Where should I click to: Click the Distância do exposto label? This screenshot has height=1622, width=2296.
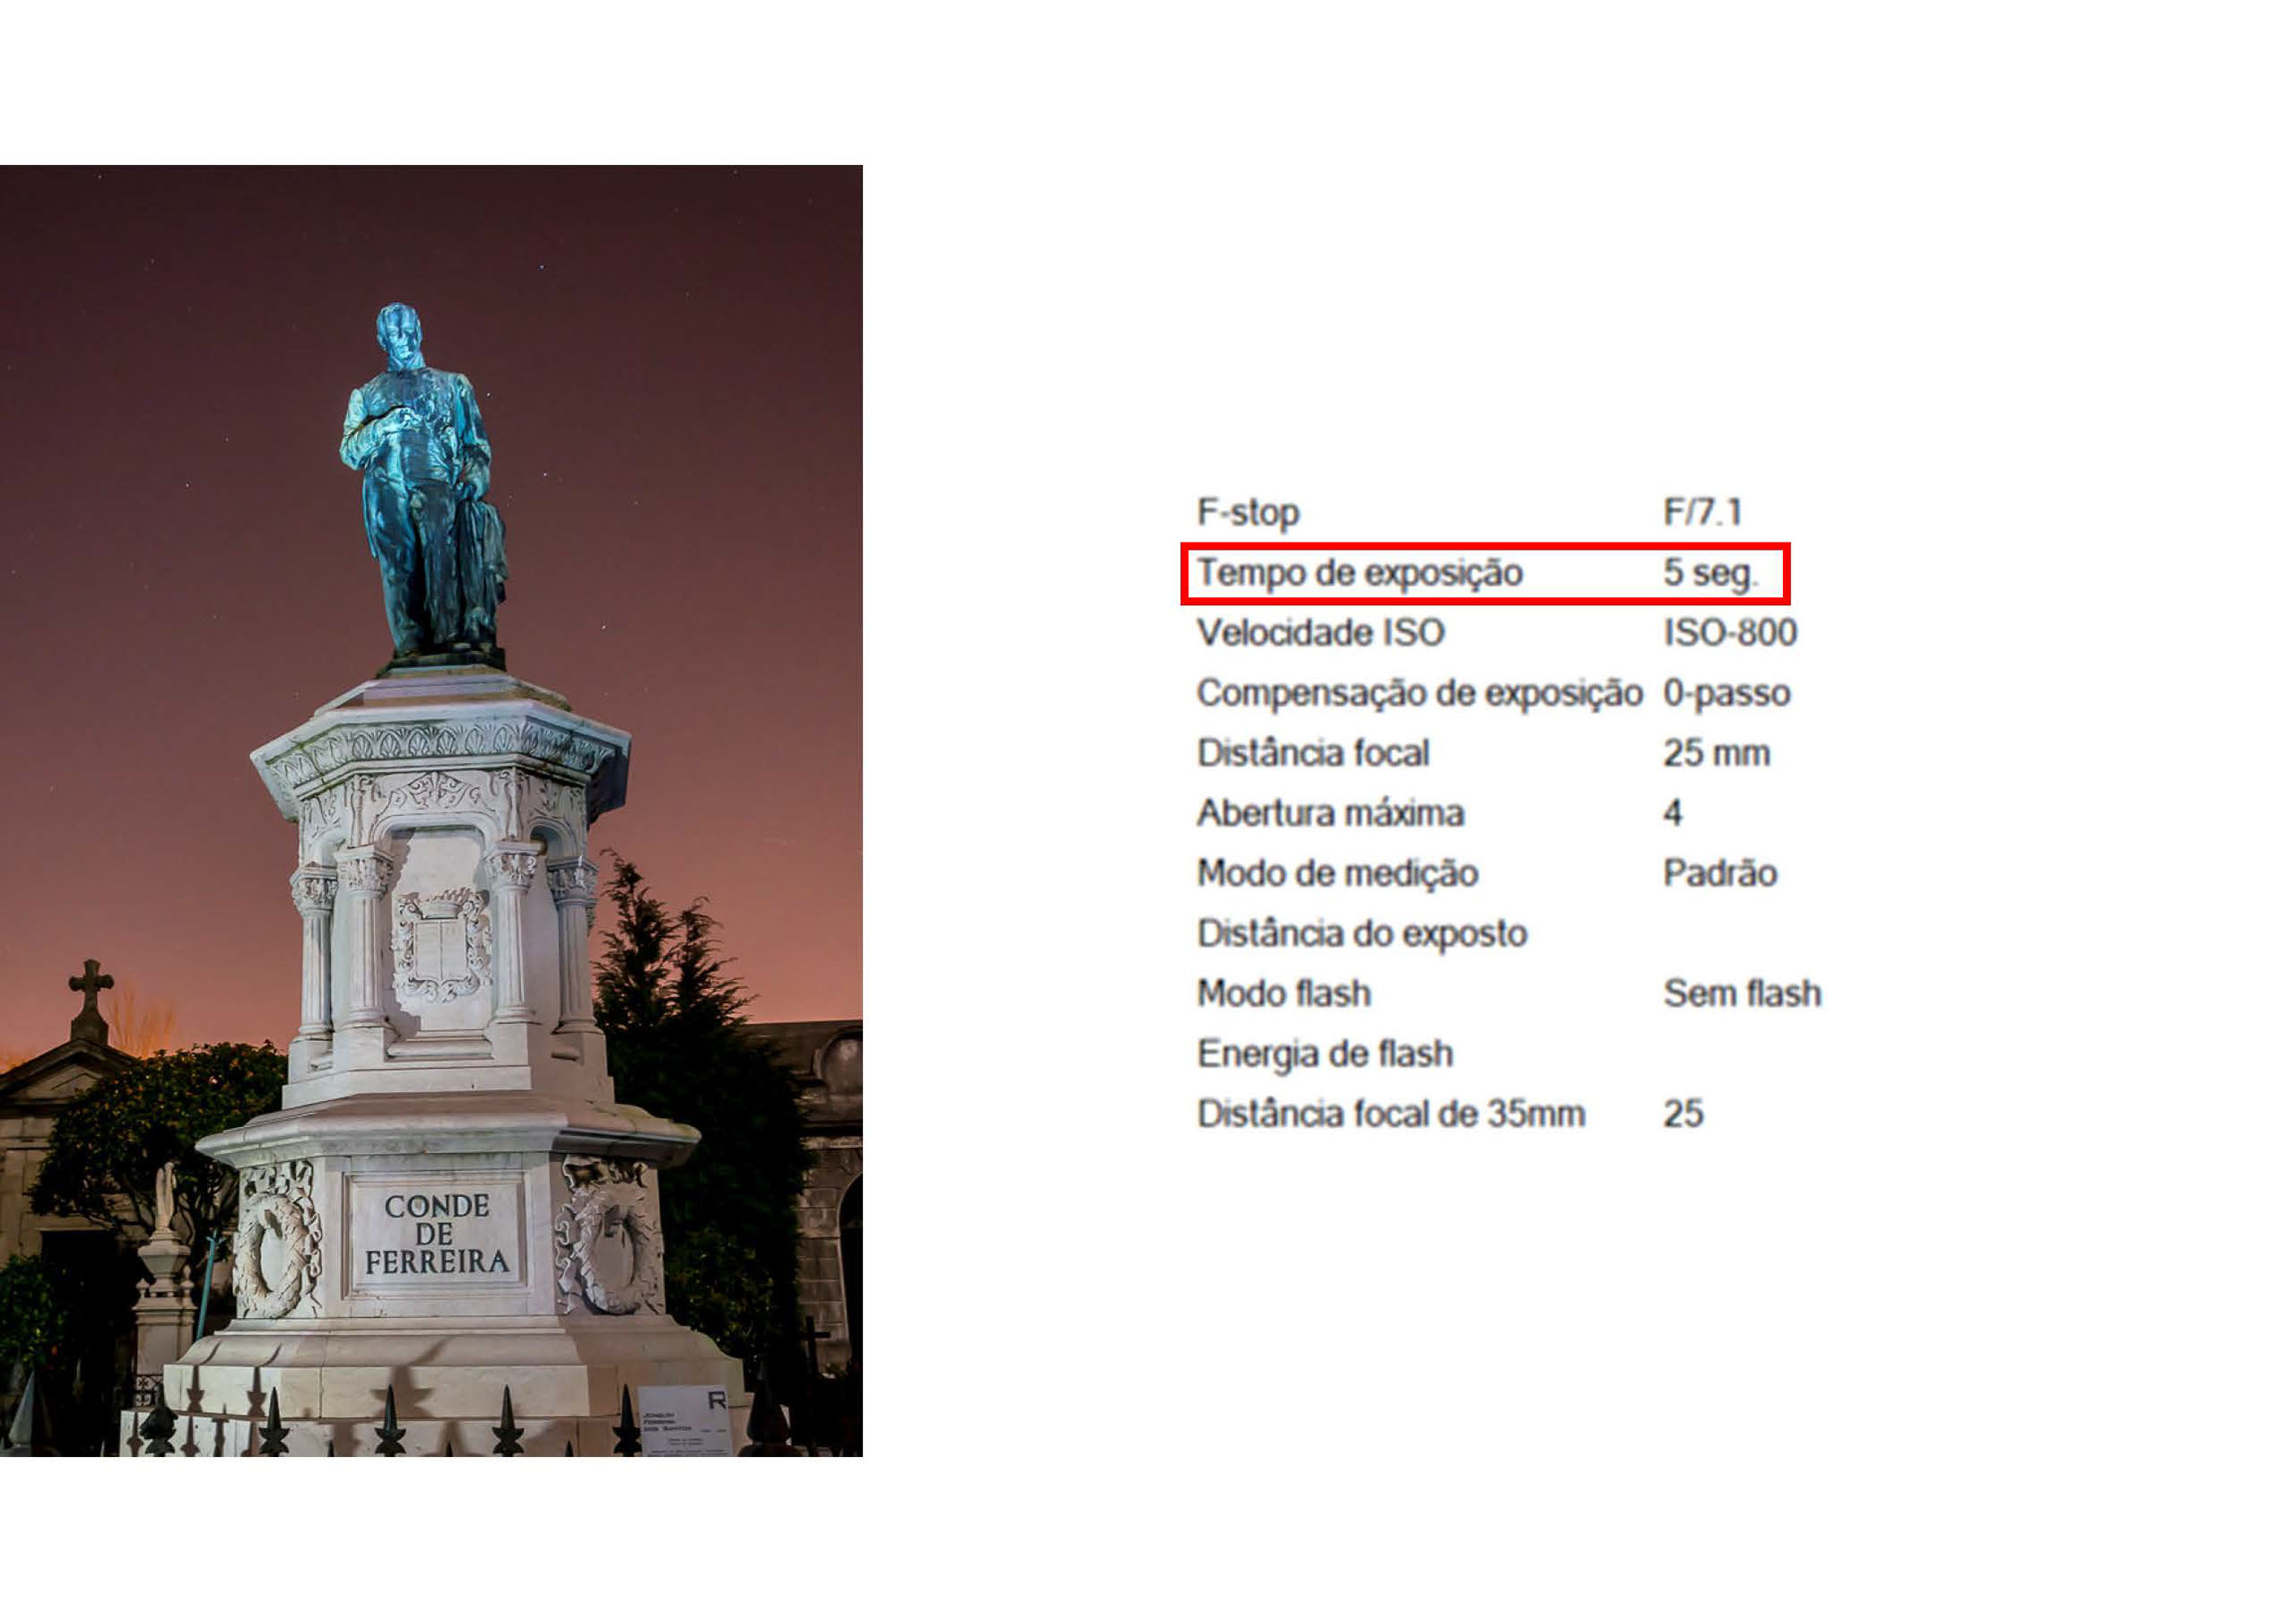pyautogui.click(x=1362, y=933)
